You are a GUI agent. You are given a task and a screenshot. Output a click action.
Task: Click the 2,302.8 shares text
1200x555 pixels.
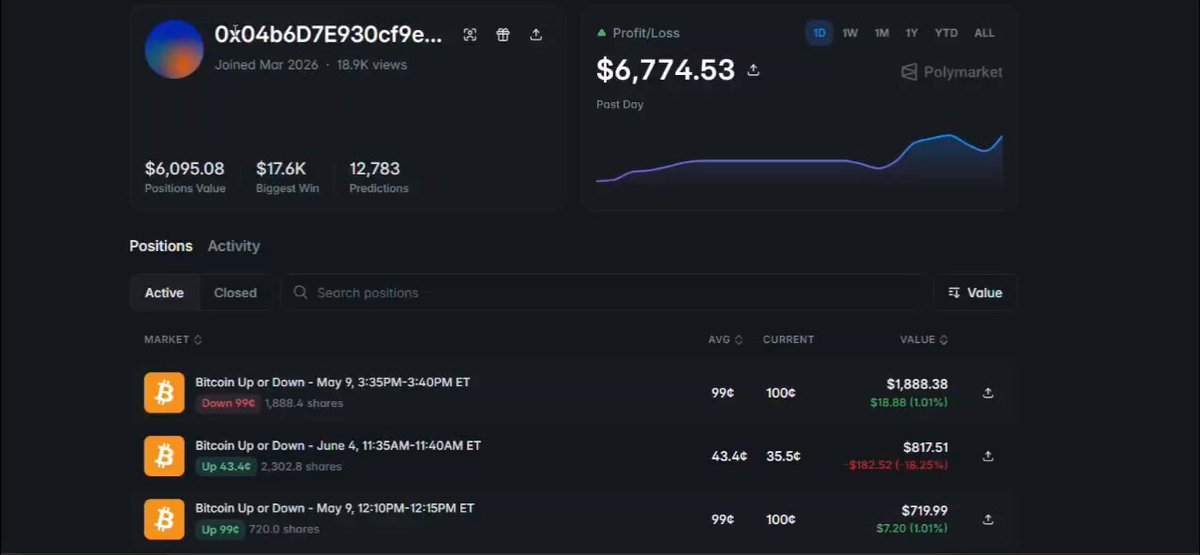tap(301, 467)
